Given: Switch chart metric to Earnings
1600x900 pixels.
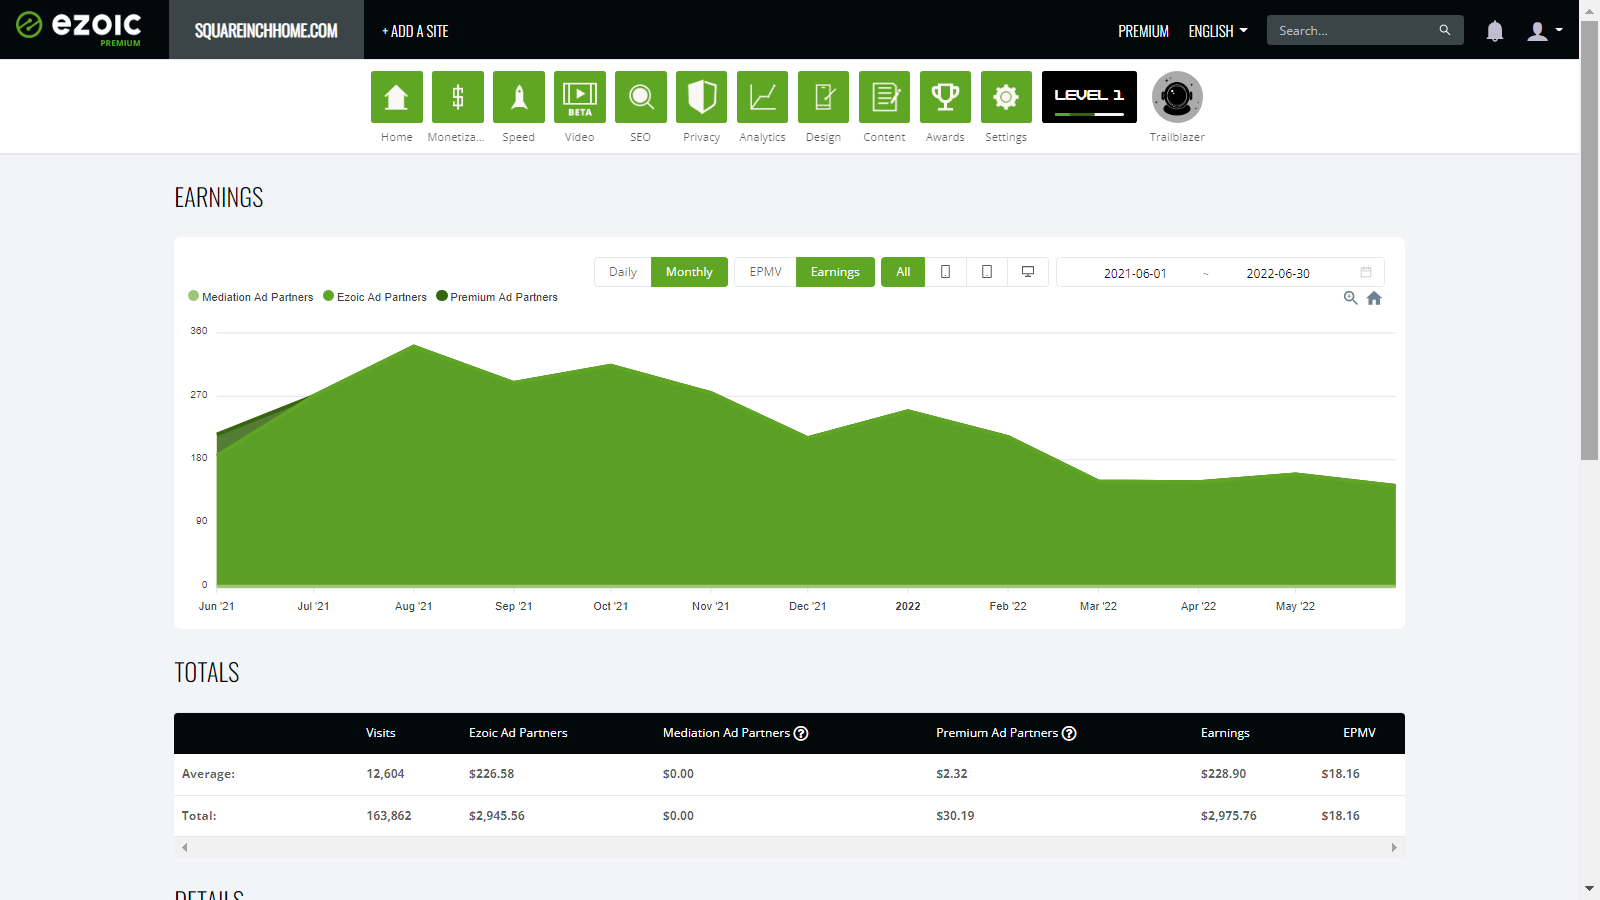Looking at the screenshot, I should click(835, 272).
